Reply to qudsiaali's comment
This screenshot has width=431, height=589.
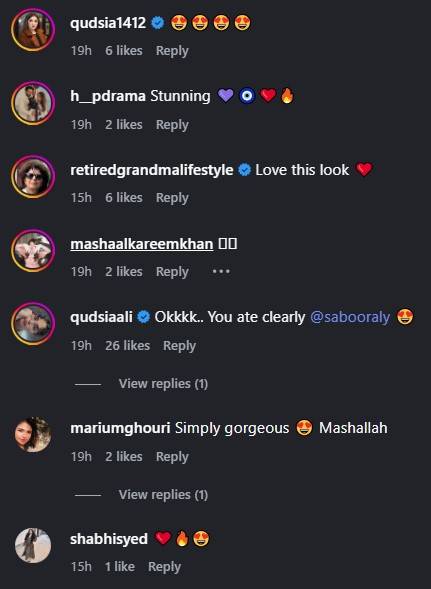(179, 346)
